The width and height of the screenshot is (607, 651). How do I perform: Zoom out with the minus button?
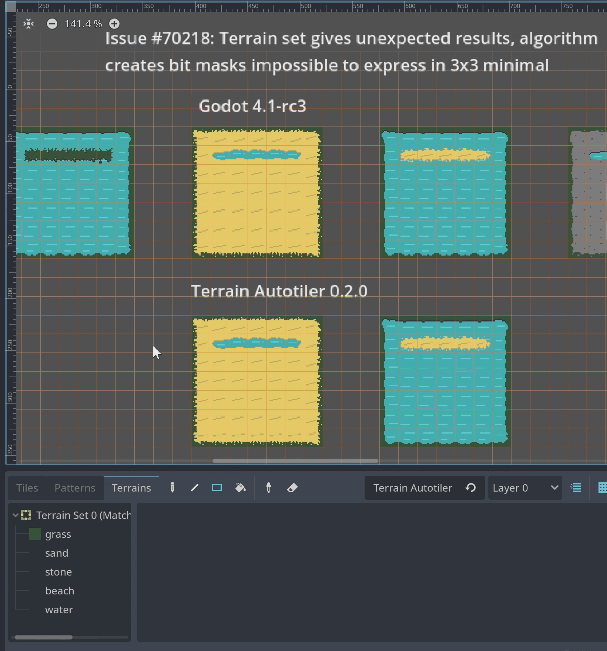click(52, 24)
